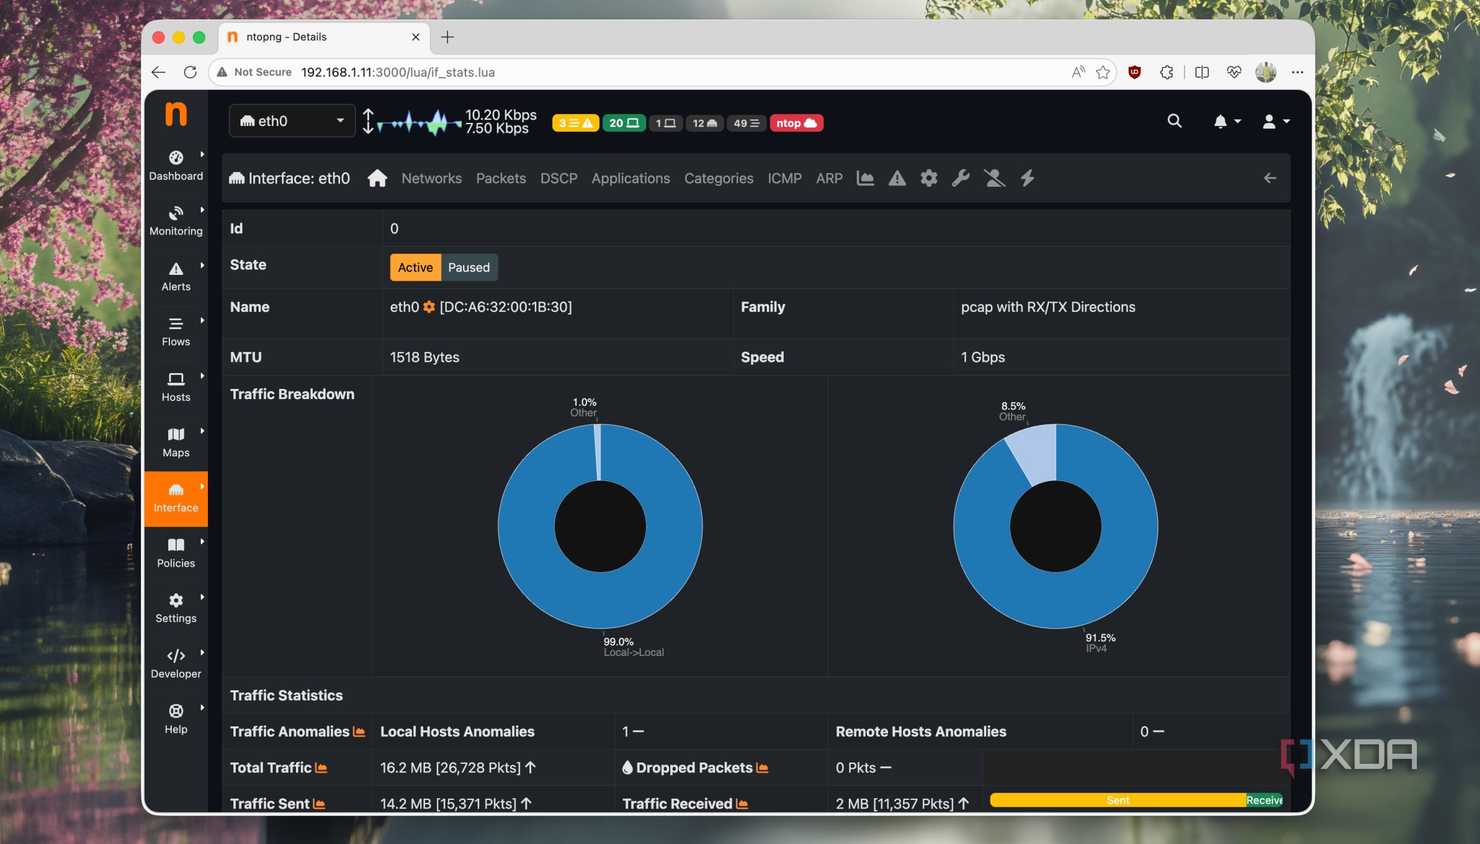This screenshot has width=1480, height=844.
Task: Click the red ntop cloud badge
Action: pos(796,123)
